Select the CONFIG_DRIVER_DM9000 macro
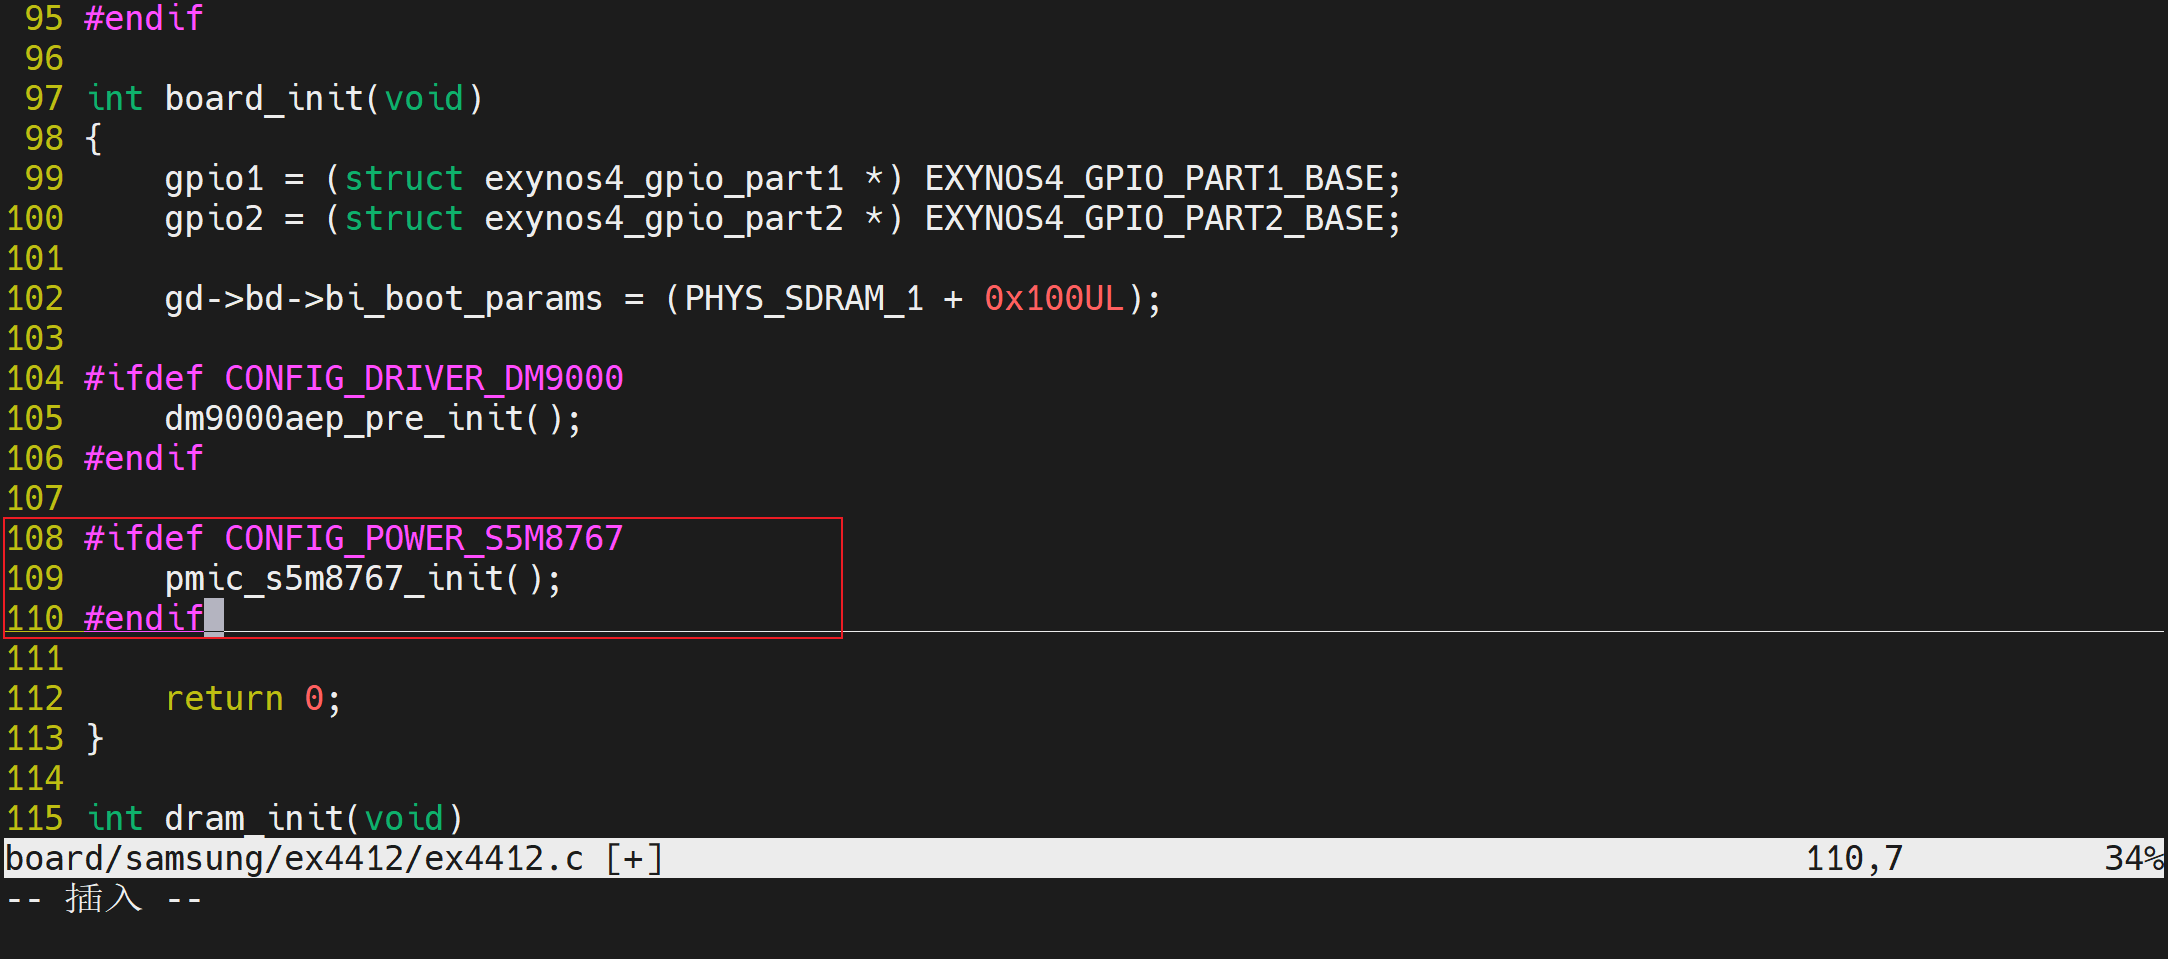 [x=424, y=379]
